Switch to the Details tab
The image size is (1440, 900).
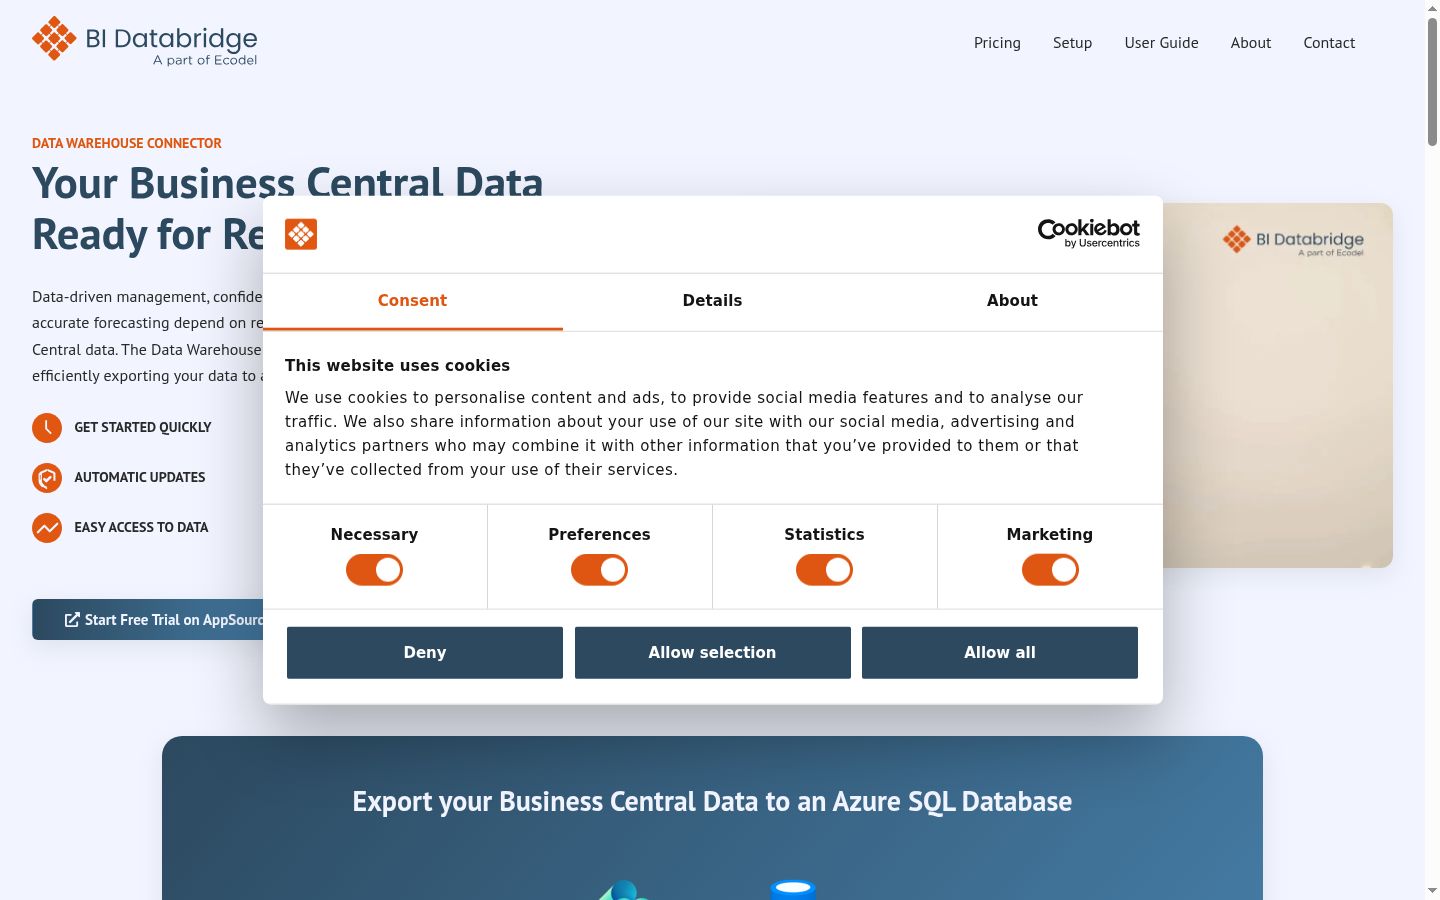click(713, 301)
